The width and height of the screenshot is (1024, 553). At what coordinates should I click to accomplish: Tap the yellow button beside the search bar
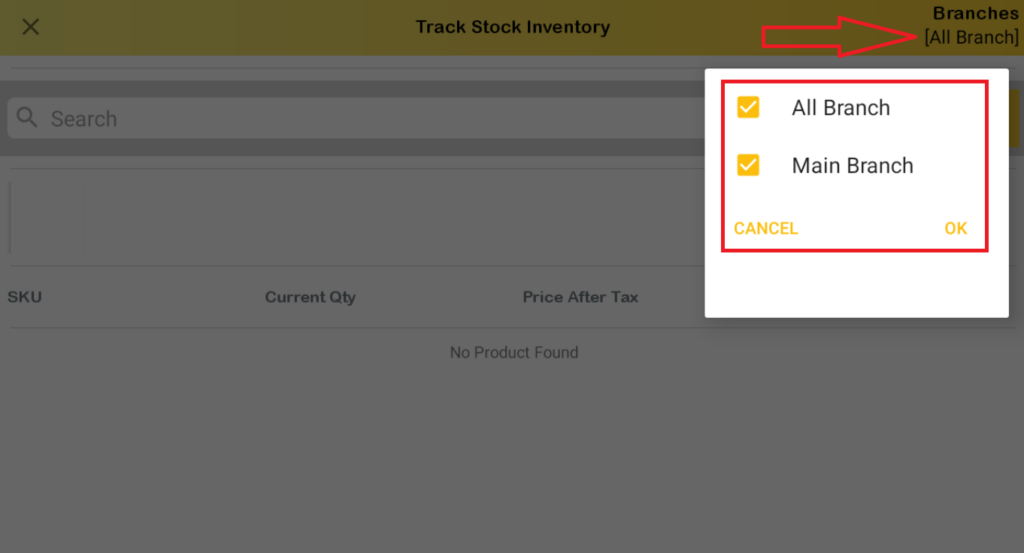pos(1015,119)
